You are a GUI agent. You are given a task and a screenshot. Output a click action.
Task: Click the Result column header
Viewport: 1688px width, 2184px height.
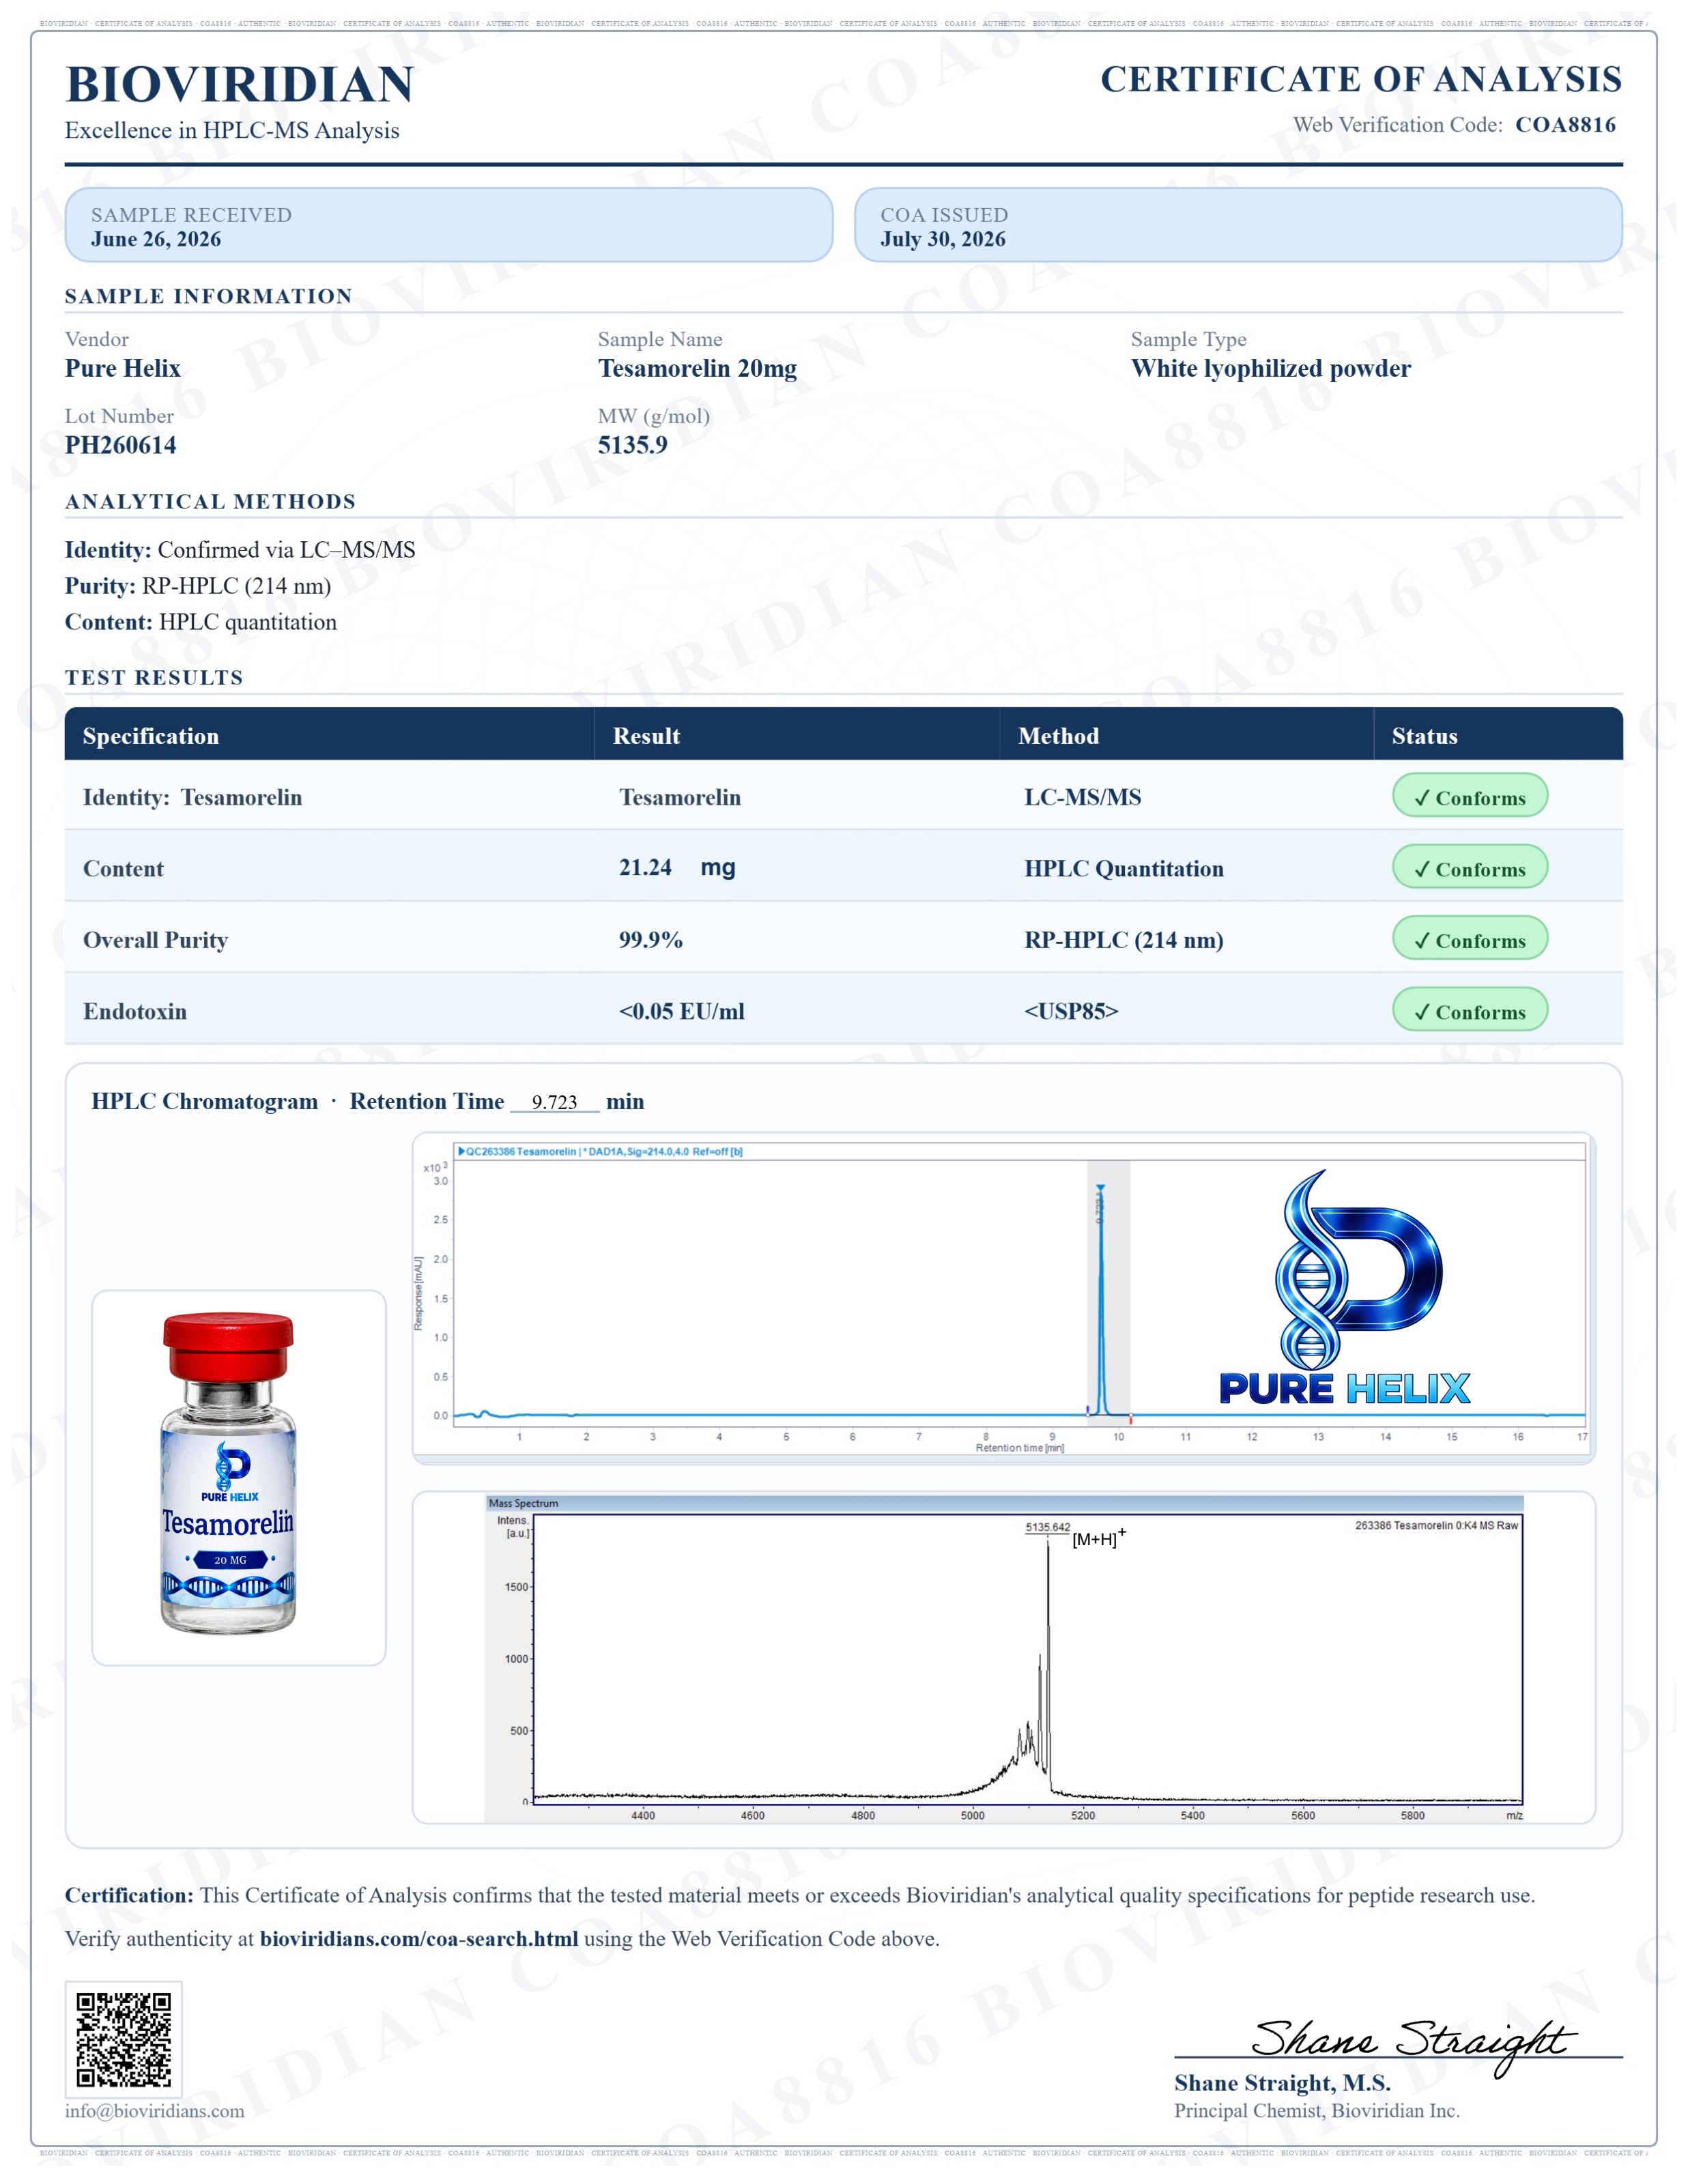(646, 736)
